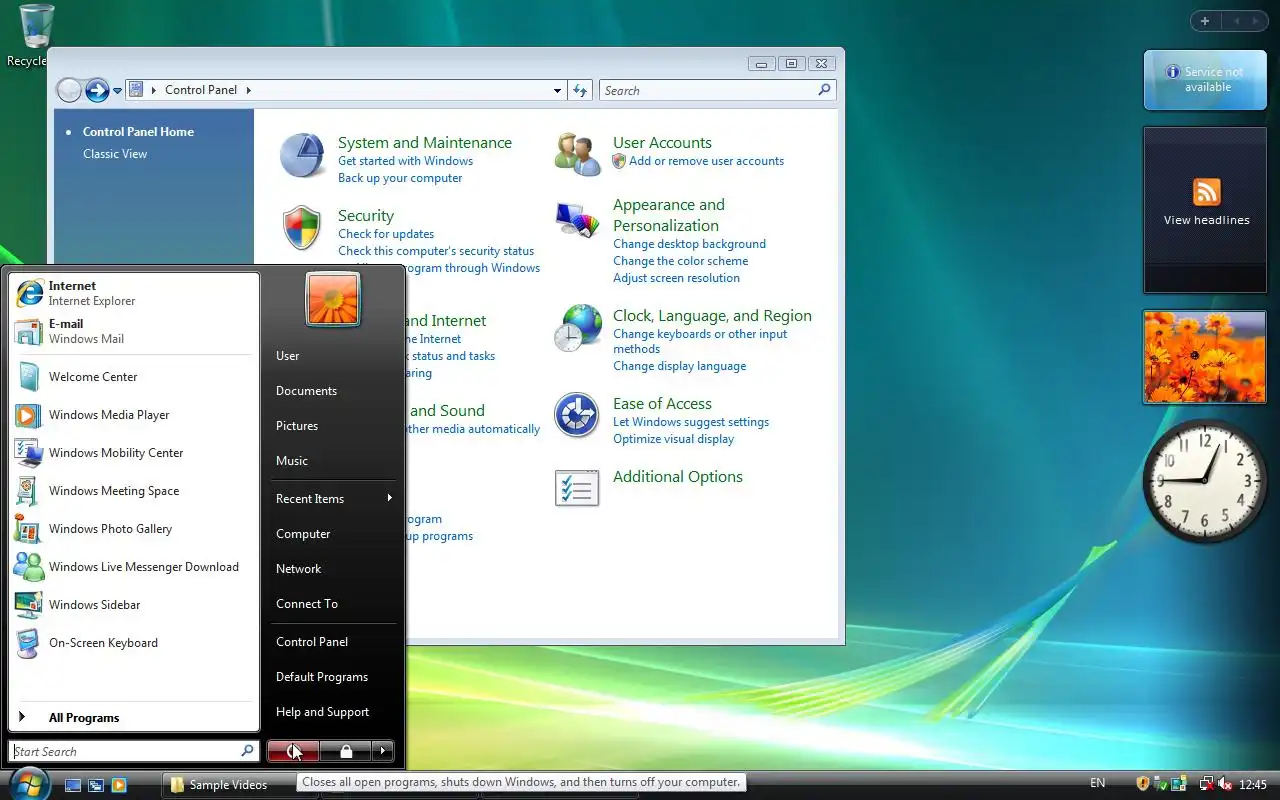Launch Windows Media Player
The width and height of the screenshot is (1280, 800).
click(134, 415)
